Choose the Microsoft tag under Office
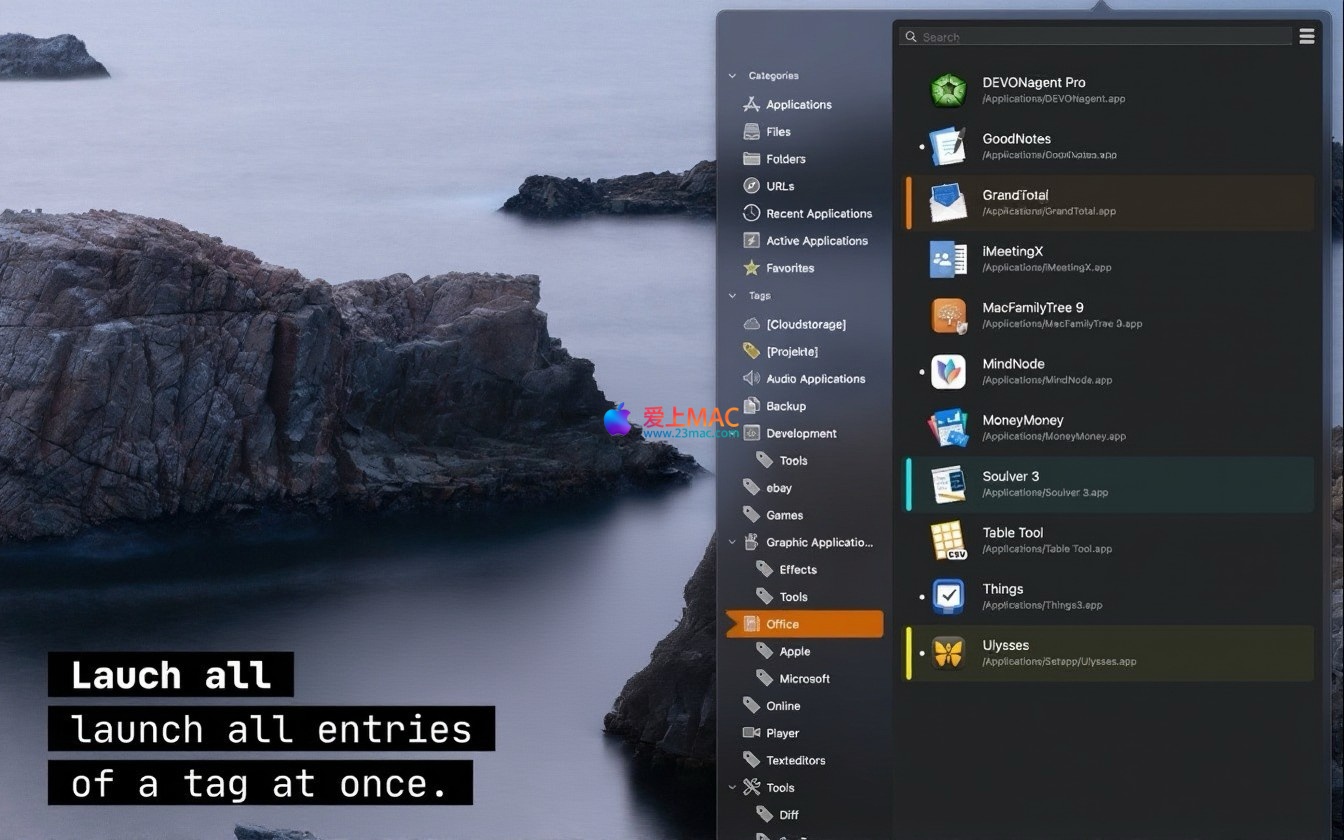 tap(804, 679)
